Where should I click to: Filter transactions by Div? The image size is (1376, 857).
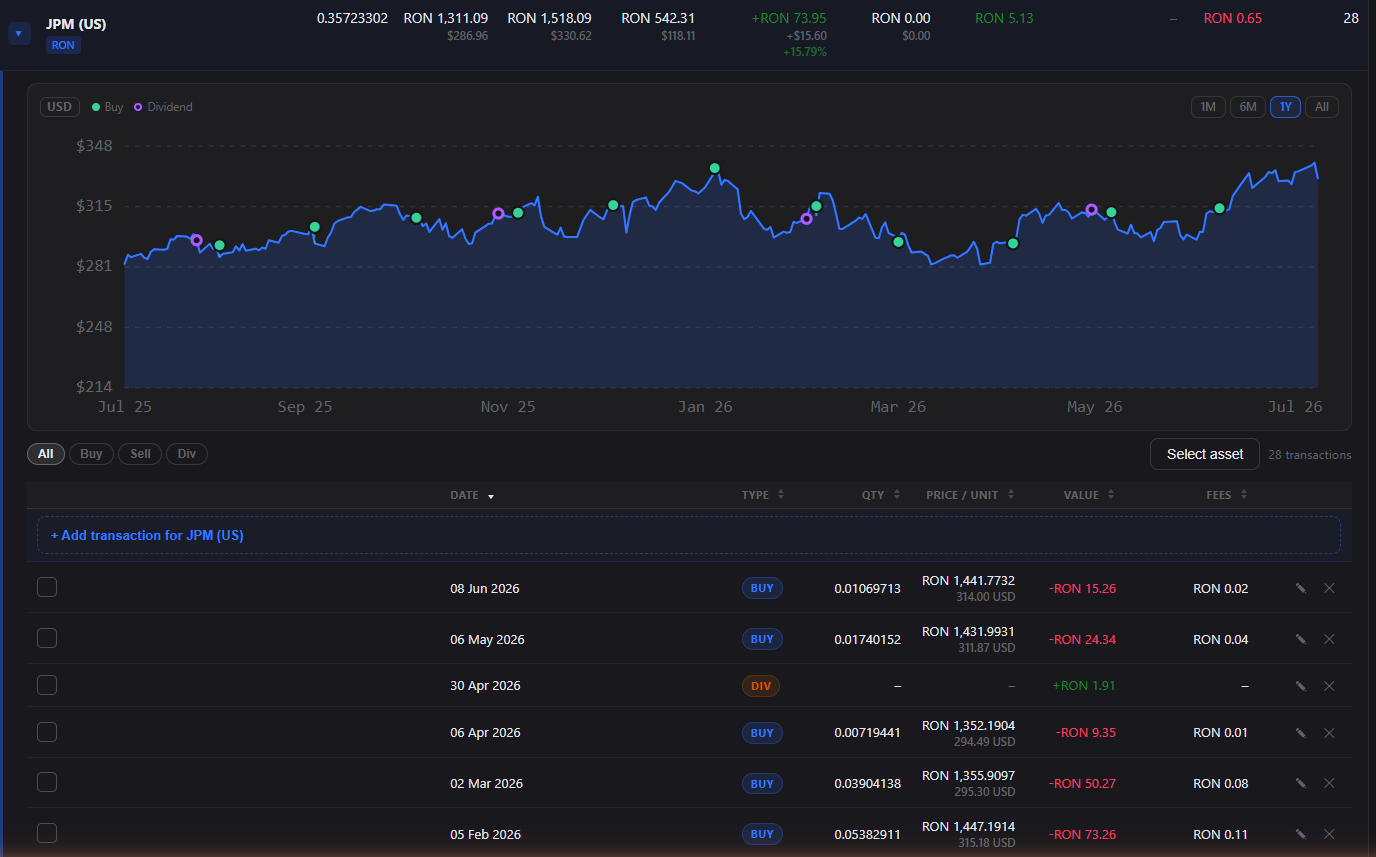click(187, 454)
